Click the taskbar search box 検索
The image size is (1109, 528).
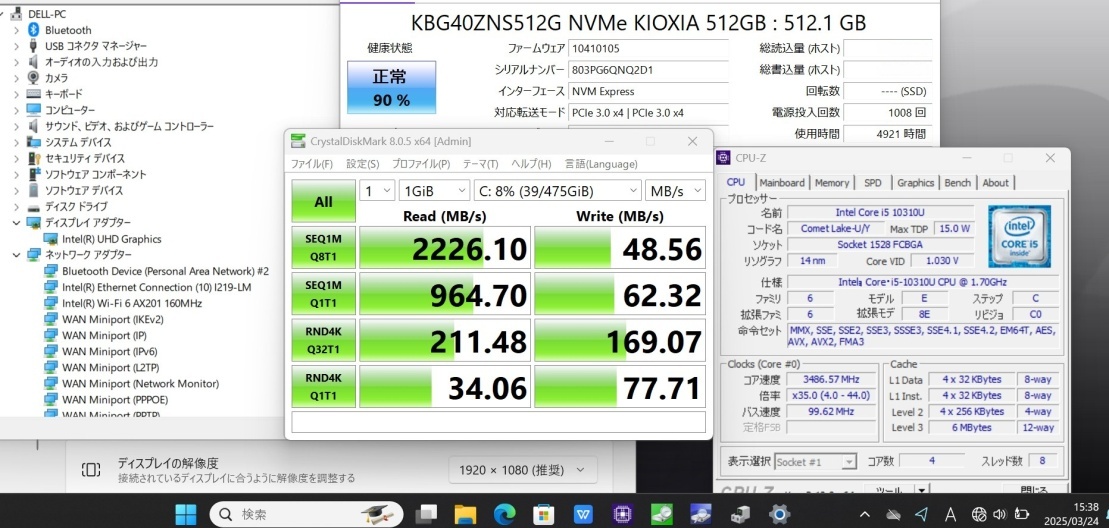[306, 514]
